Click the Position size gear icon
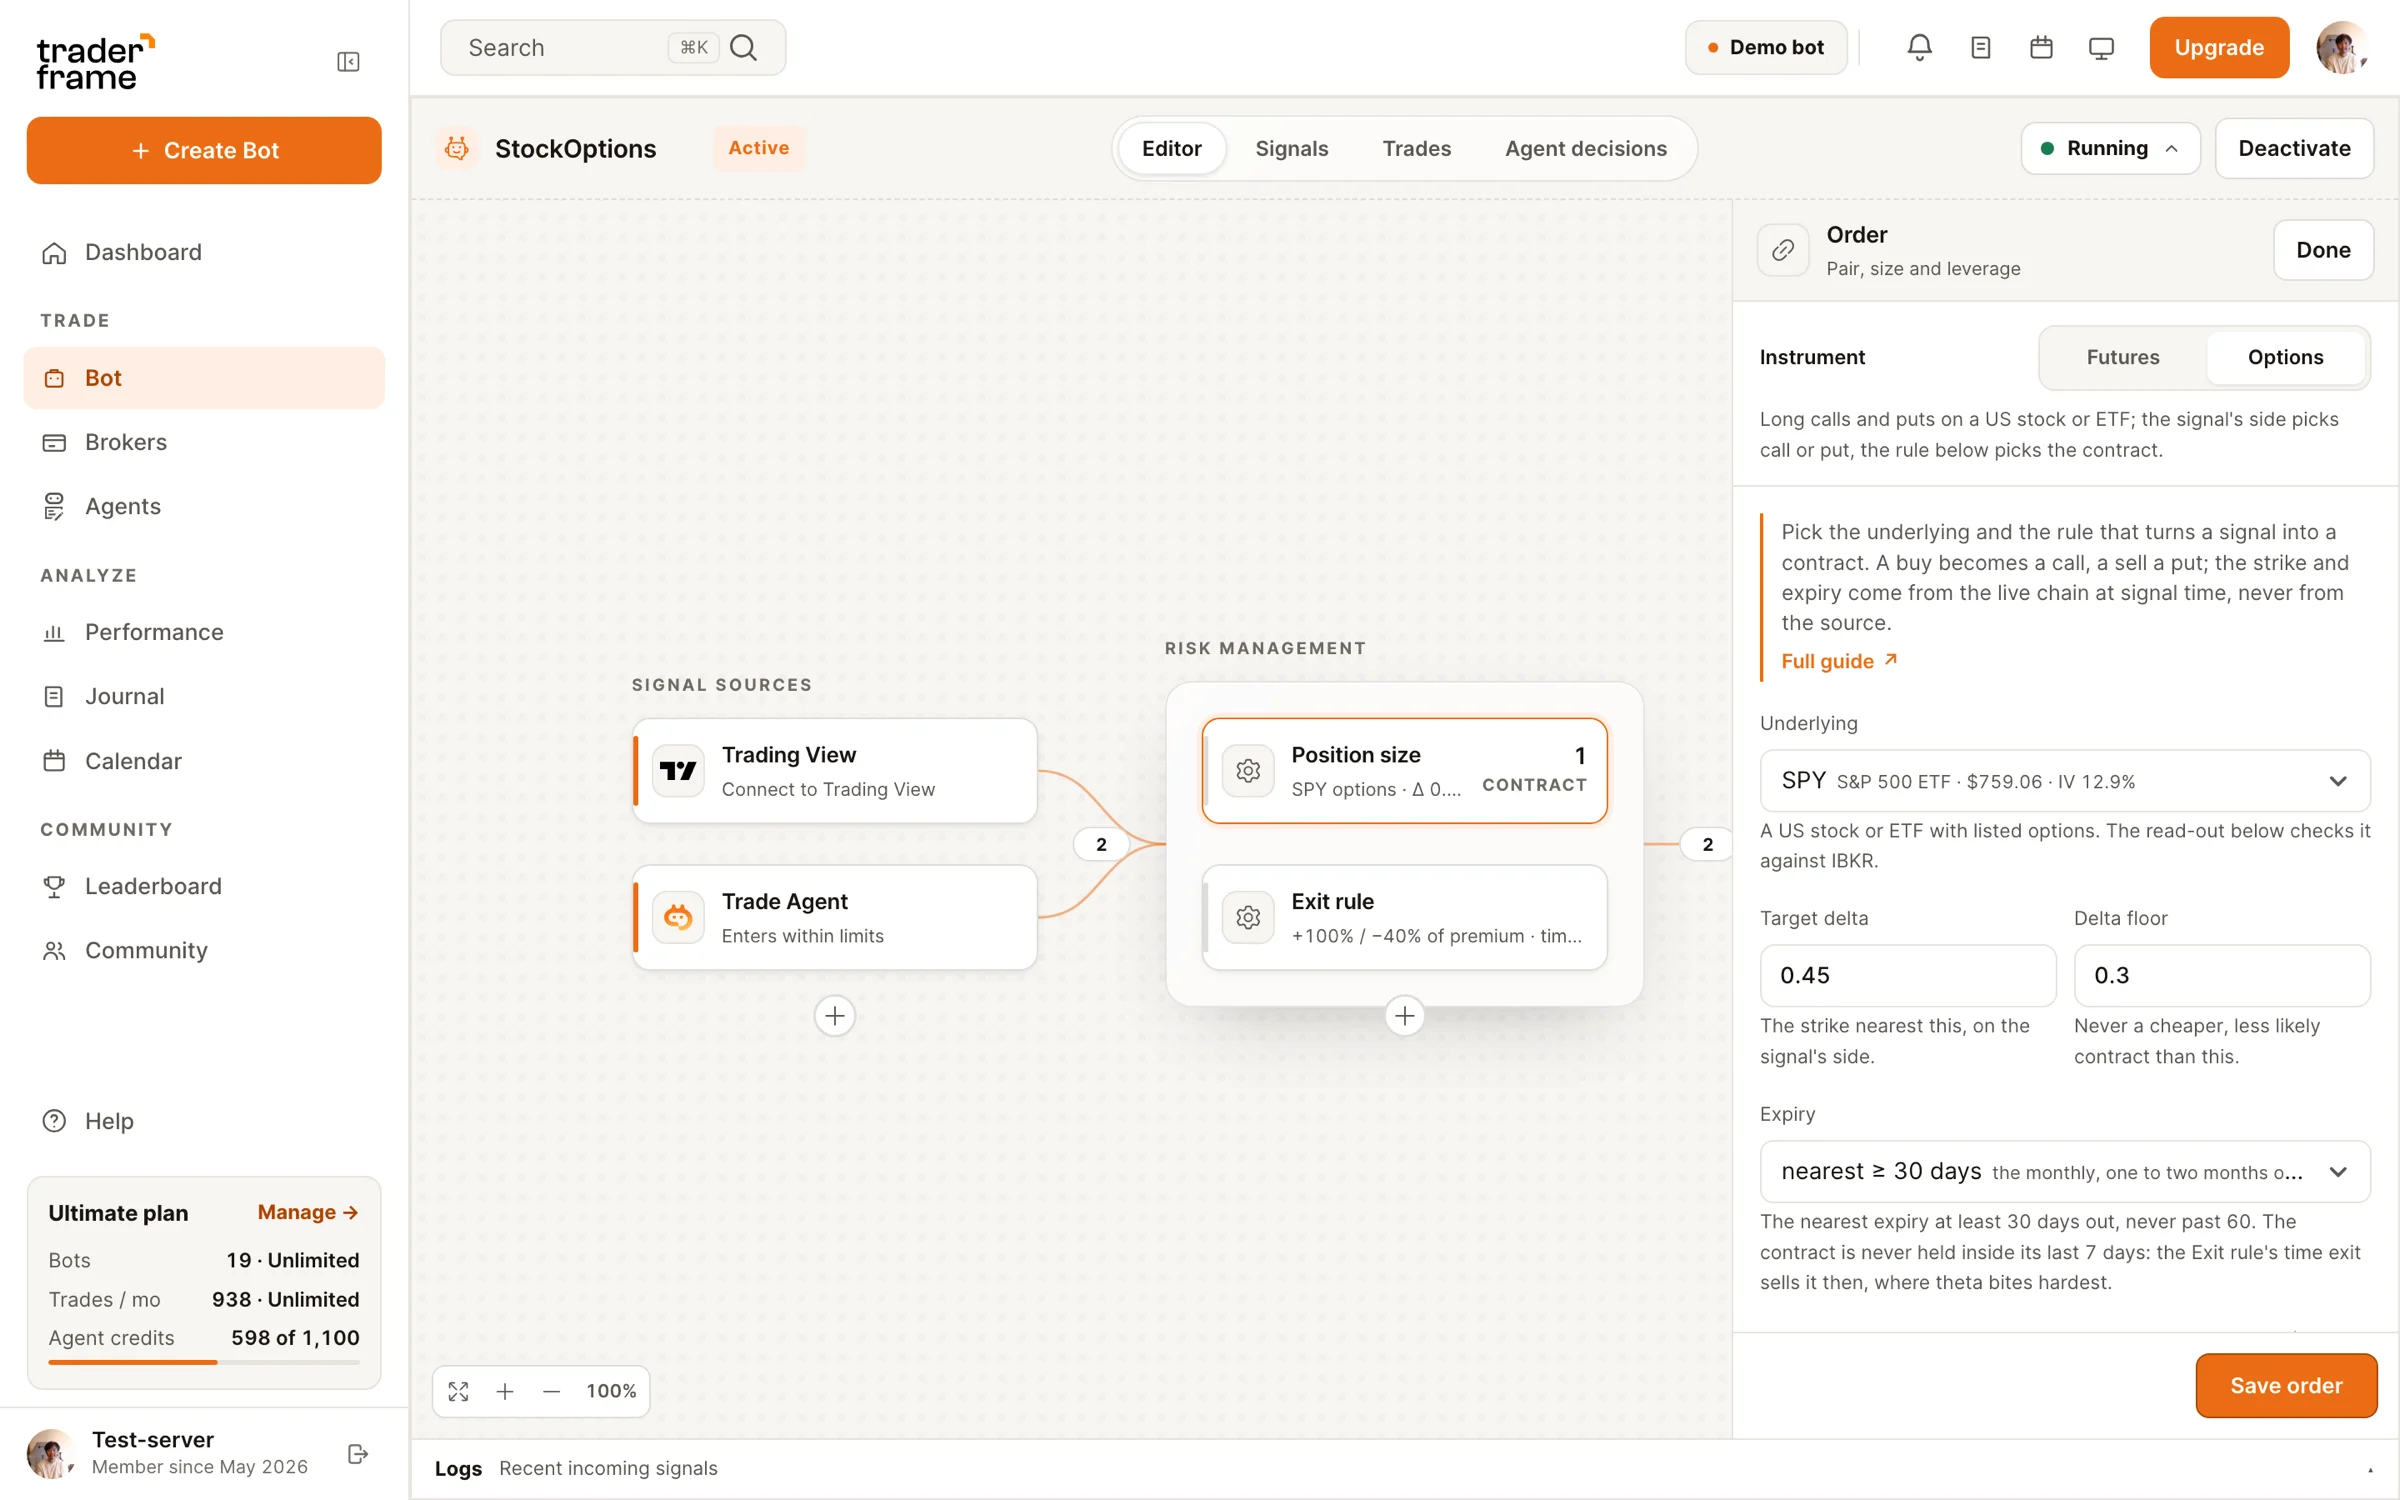This screenshot has width=2400, height=1500. point(1248,770)
